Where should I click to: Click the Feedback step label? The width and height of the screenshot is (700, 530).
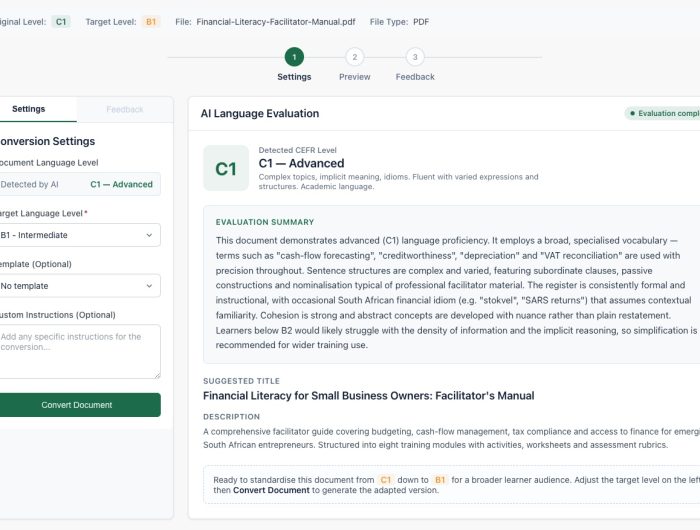coord(415,77)
